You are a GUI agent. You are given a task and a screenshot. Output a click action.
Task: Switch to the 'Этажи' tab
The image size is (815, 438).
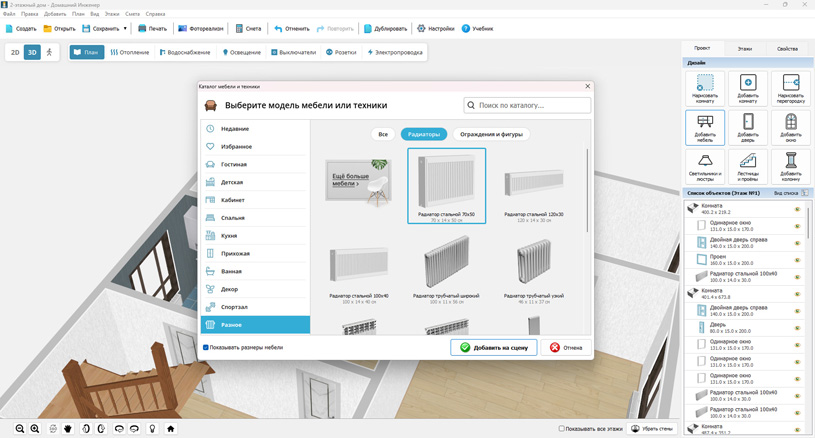pyautogui.click(x=745, y=48)
